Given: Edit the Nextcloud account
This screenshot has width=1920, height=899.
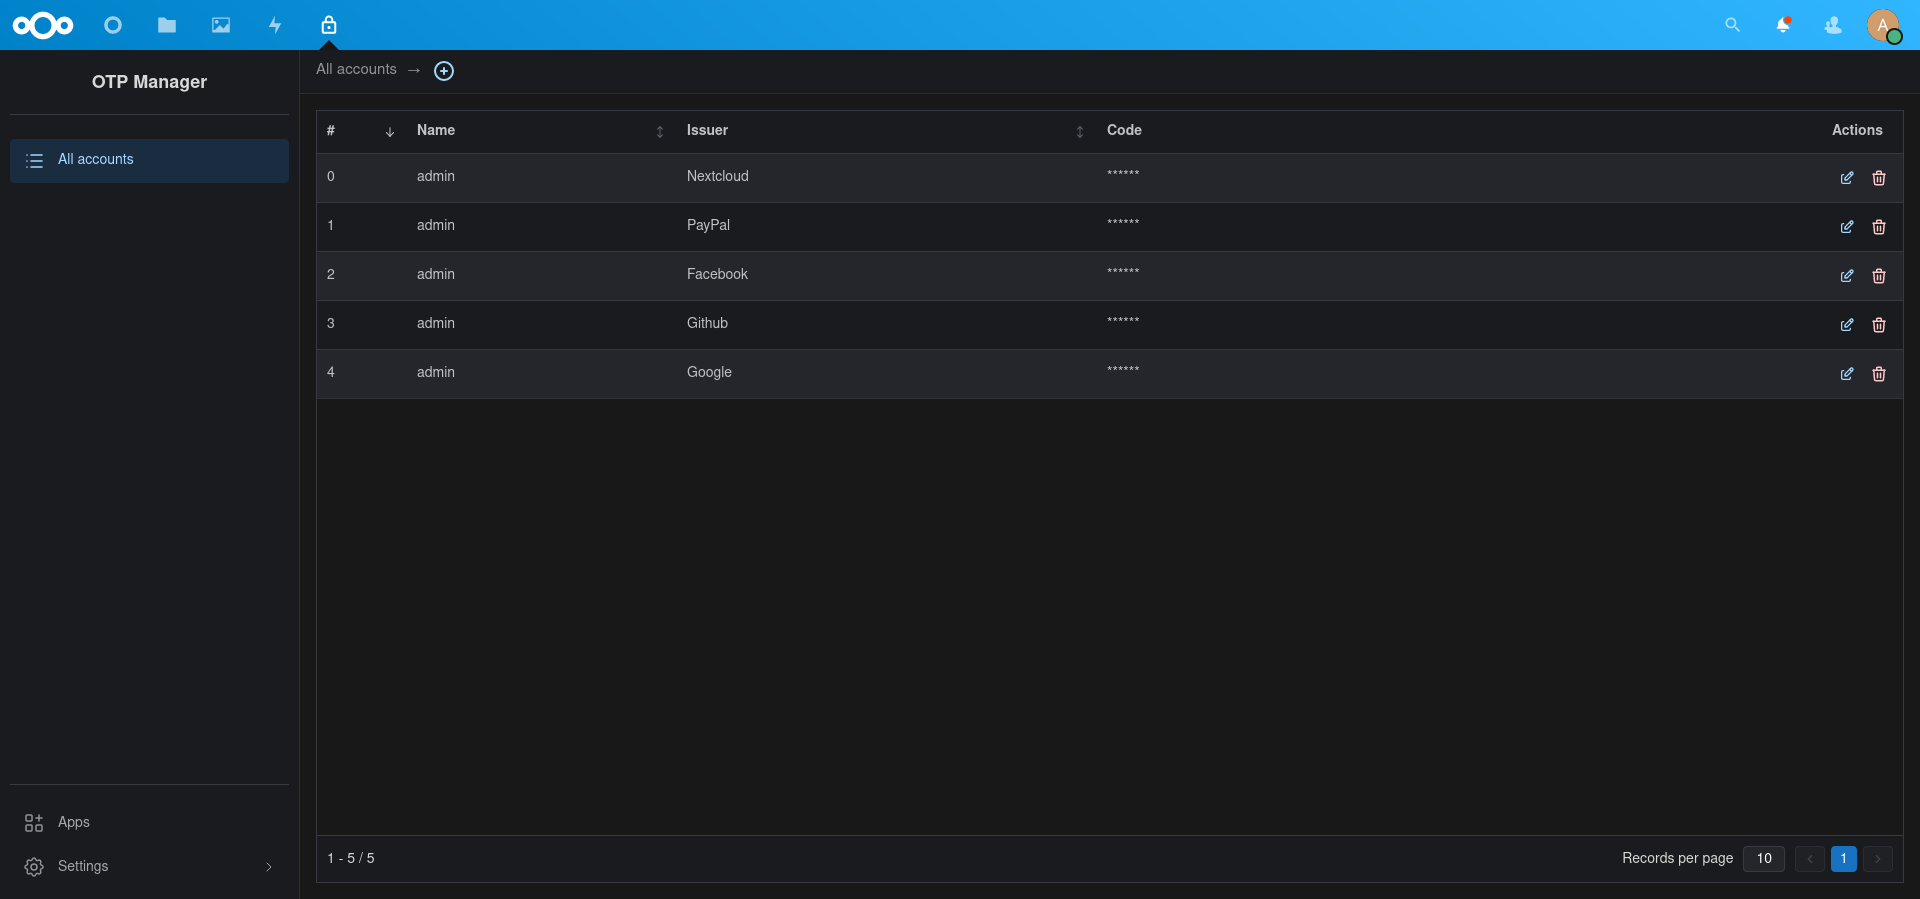Looking at the screenshot, I should pos(1847,178).
